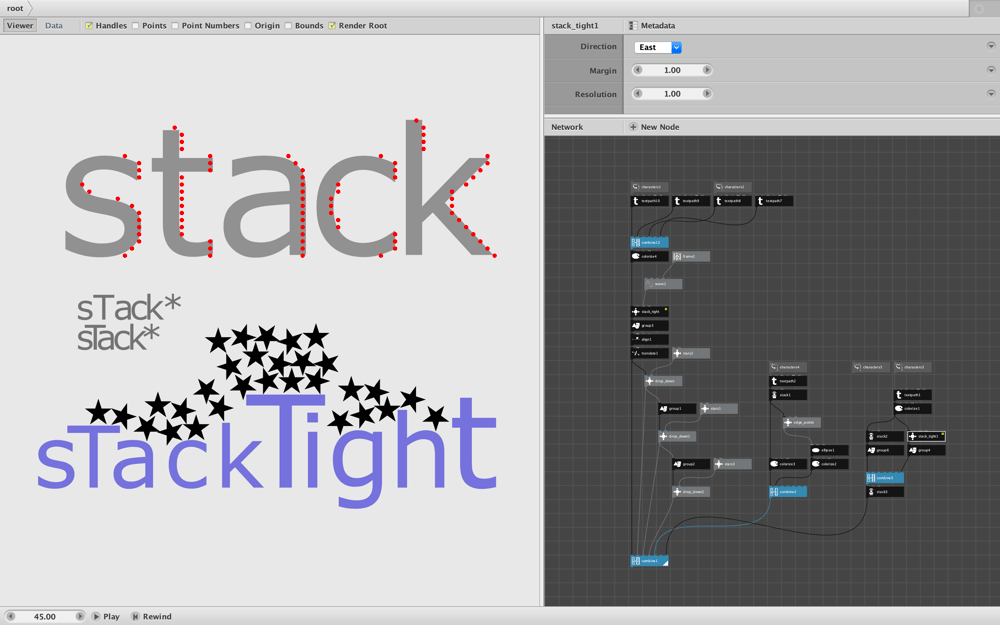Select the drop_down2 node
The image size is (1000, 625).
[691, 492]
